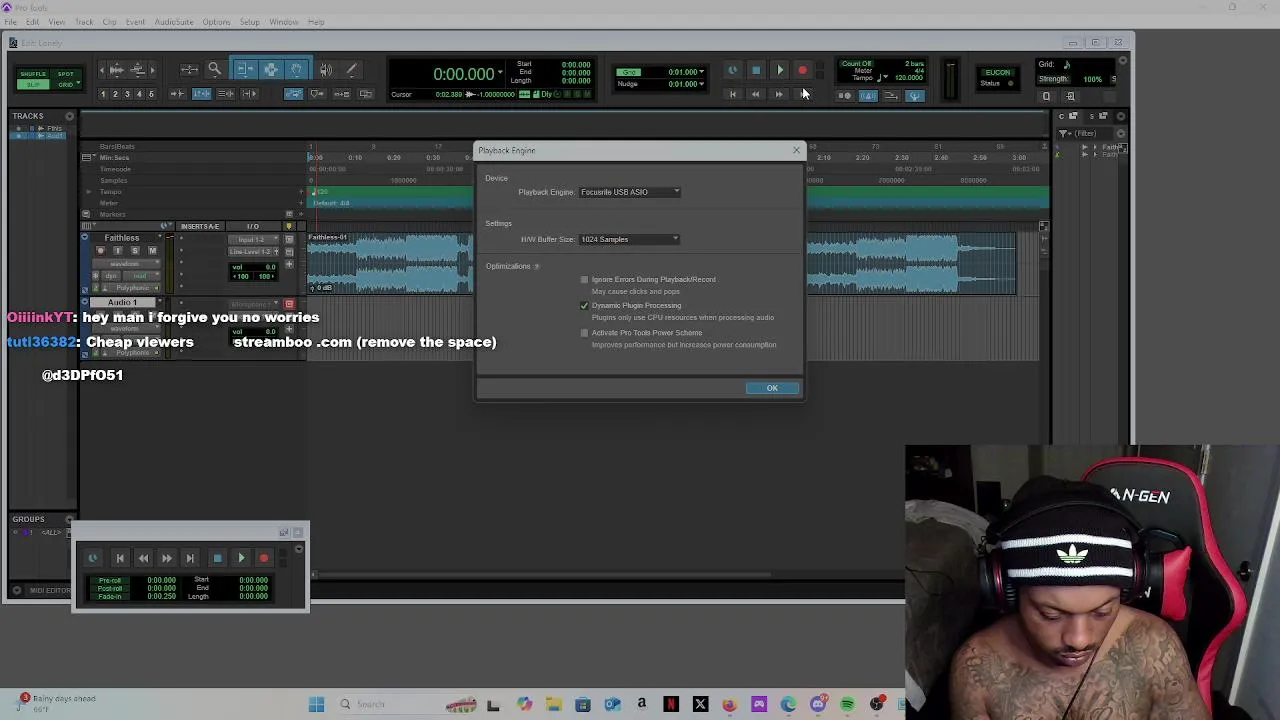Open the Edit menu
Image resolution: width=1280 pixels, height=720 pixels.
(33, 22)
